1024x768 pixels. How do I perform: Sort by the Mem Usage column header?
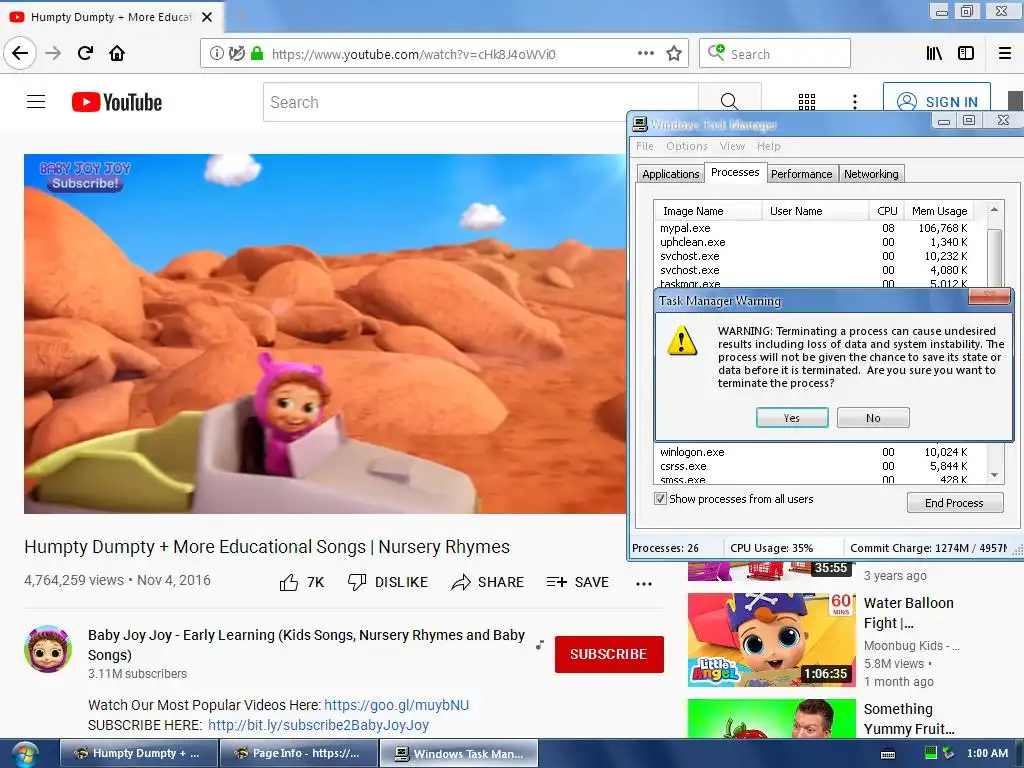tap(939, 211)
